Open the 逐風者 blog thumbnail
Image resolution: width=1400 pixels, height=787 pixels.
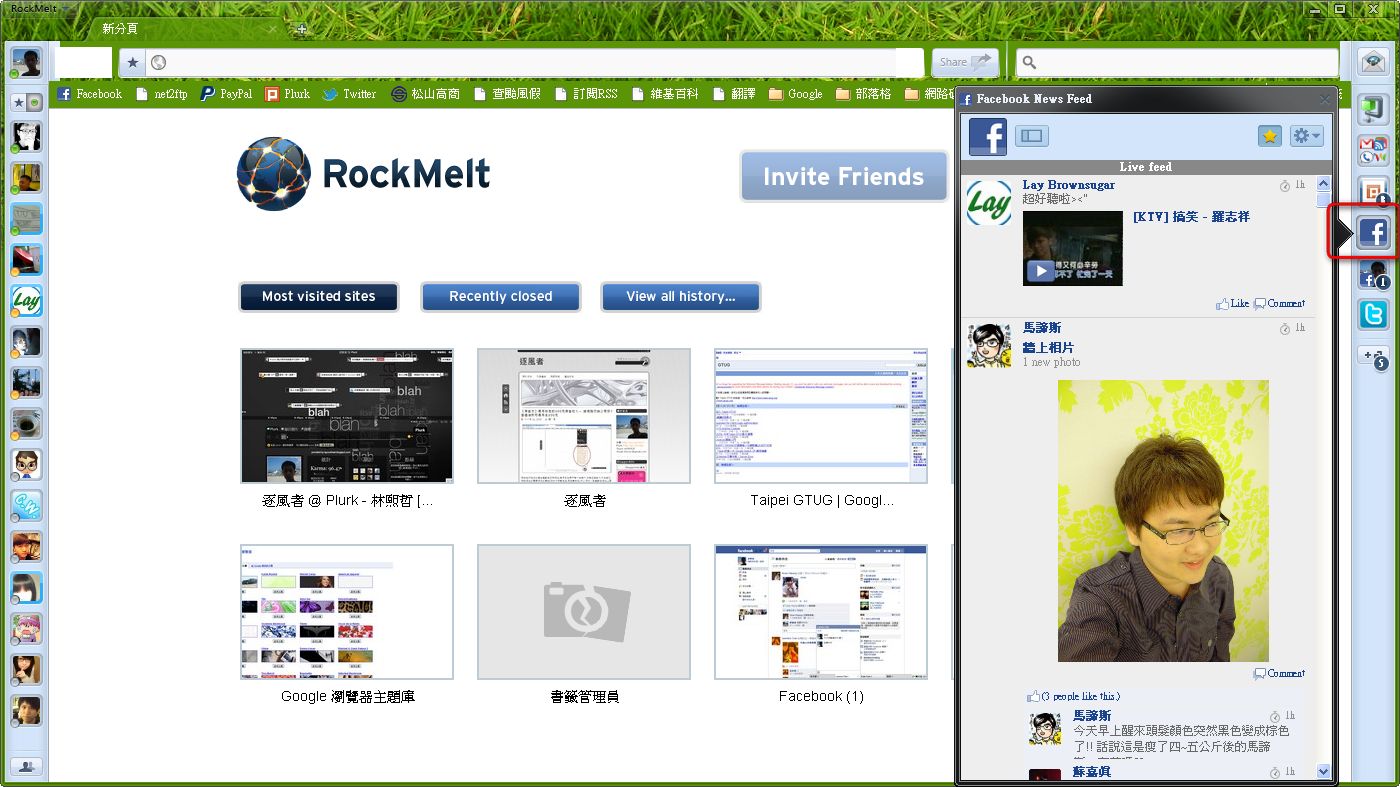[584, 416]
